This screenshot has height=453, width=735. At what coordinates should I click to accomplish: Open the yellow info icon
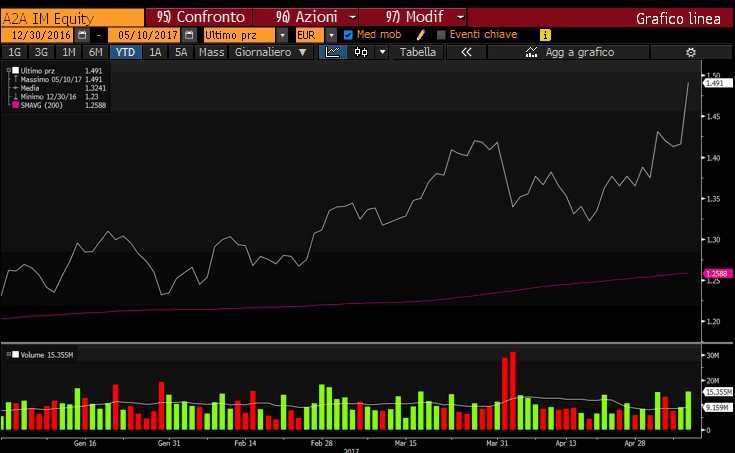click(x=545, y=35)
